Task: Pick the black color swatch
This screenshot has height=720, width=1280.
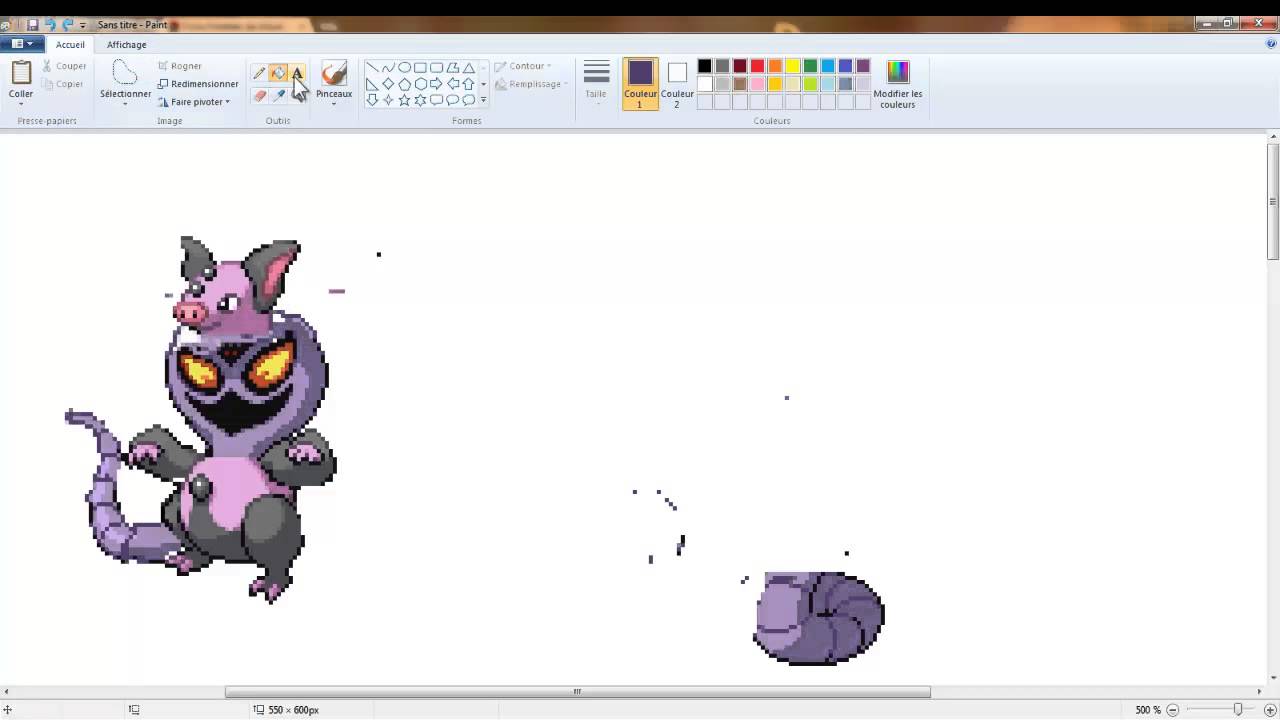Action: pos(704,66)
